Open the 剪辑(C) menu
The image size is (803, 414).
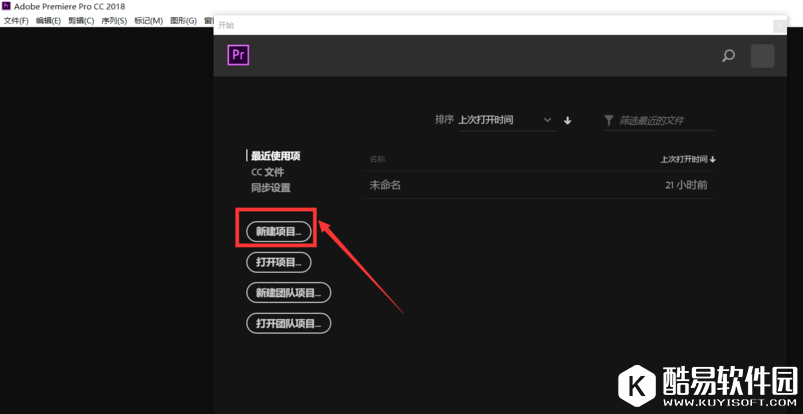[x=81, y=20]
